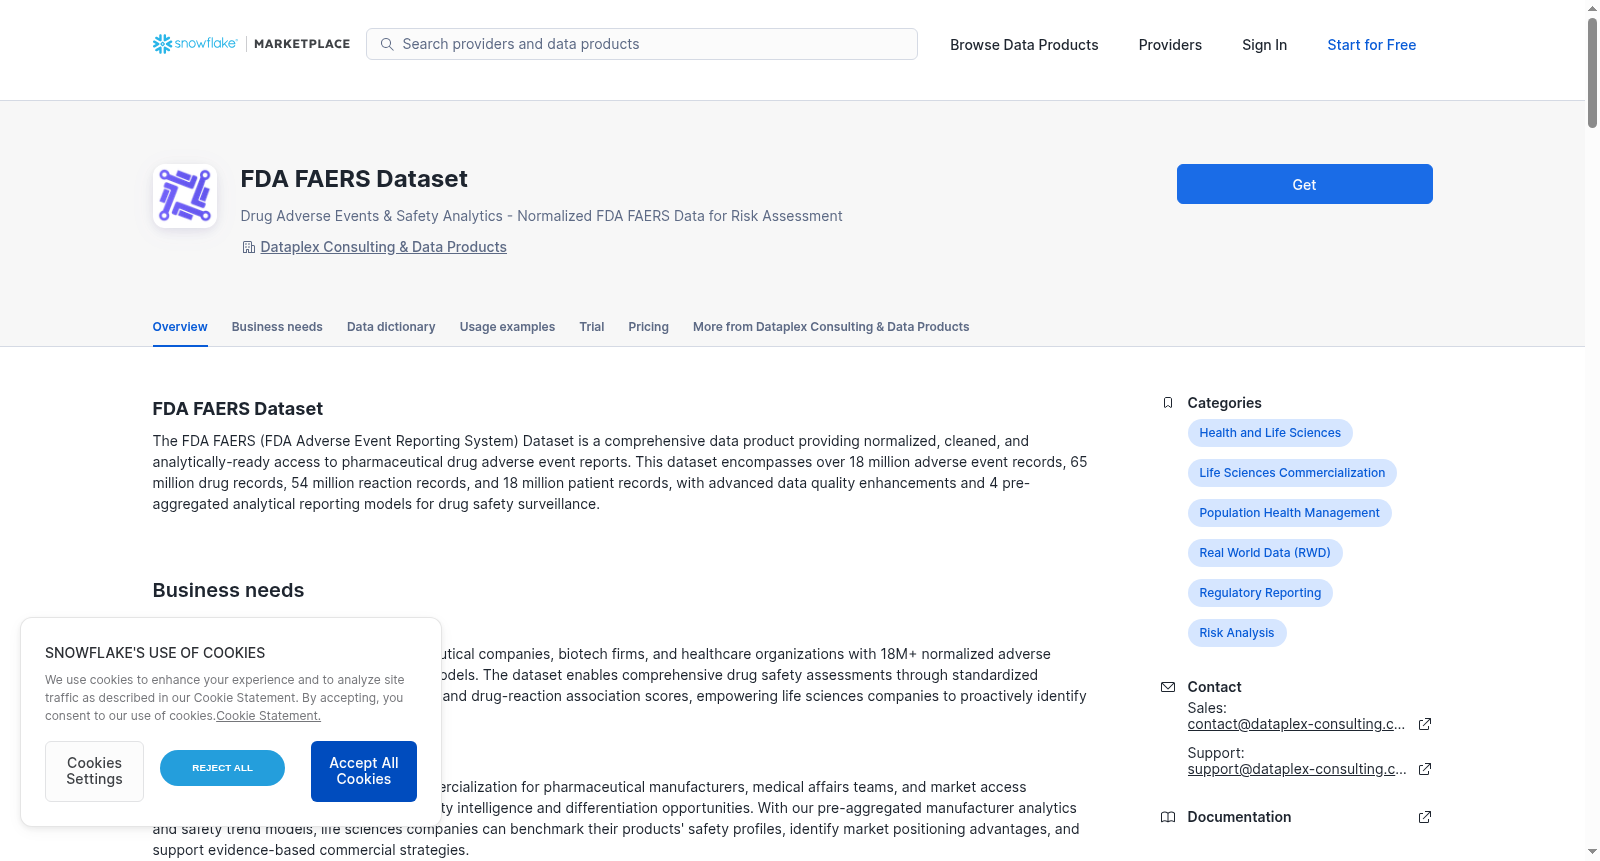This screenshot has height=861, width=1600.
Task: Open the Providers page
Action: pyautogui.click(x=1170, y=45)
